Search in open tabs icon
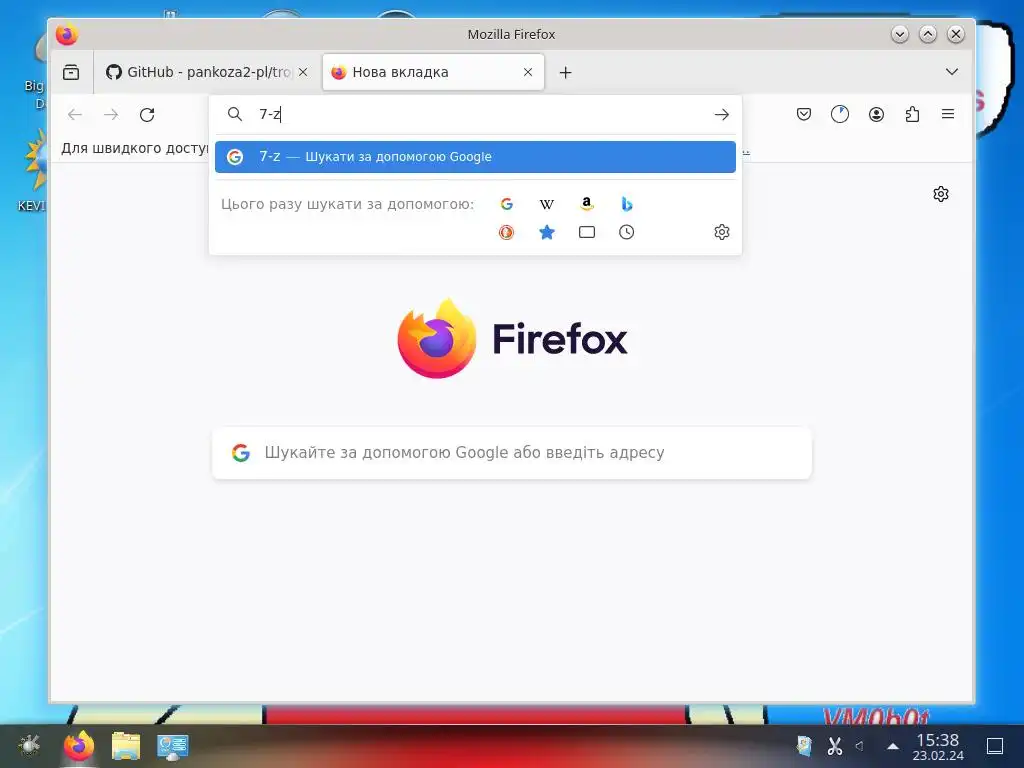Screen dimensions: 1024x768 pos(586,232)
